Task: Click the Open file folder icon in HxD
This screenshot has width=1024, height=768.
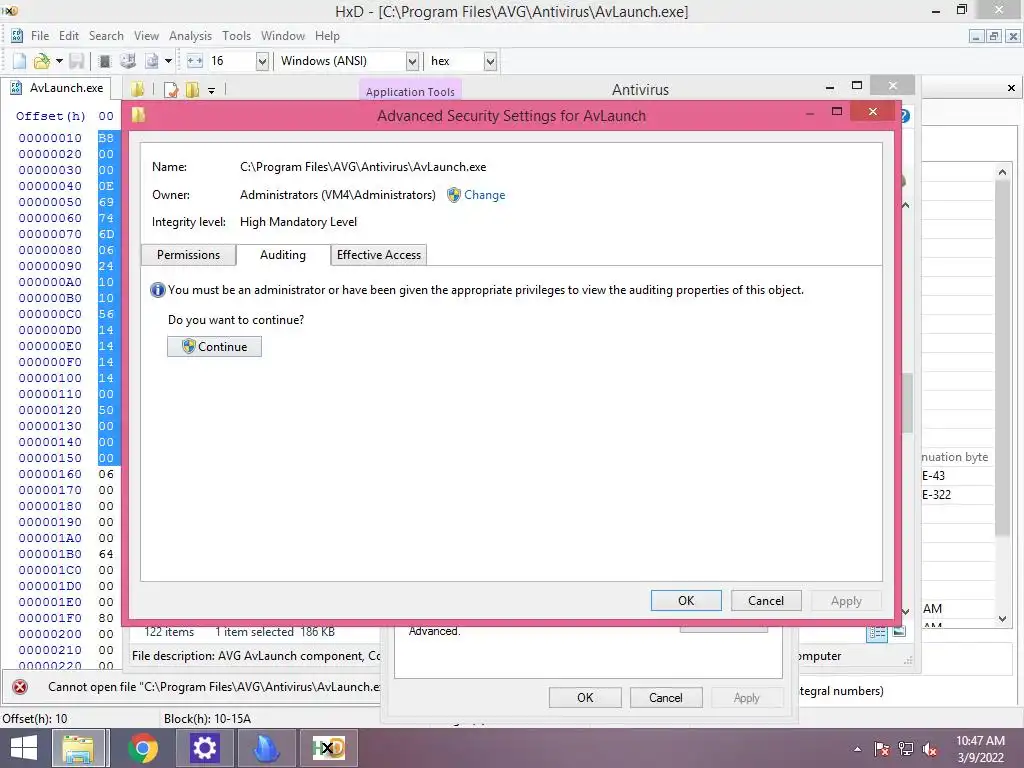Action: pos(41,61)
